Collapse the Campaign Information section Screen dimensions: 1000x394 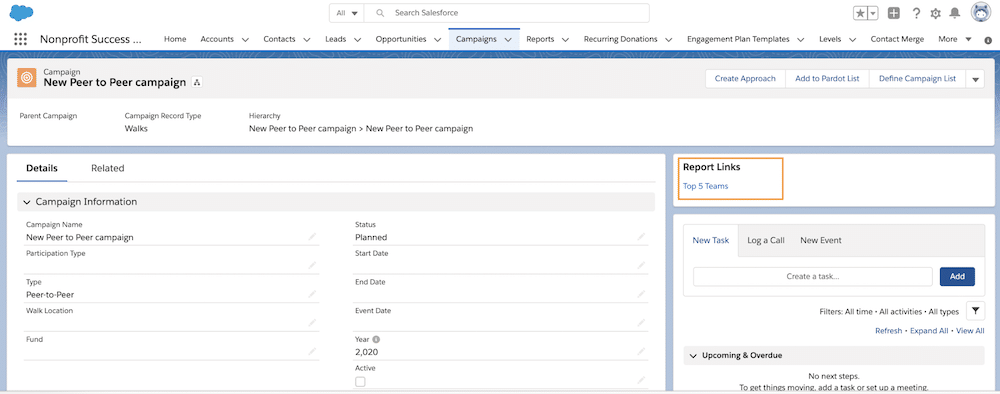[27, 202]
